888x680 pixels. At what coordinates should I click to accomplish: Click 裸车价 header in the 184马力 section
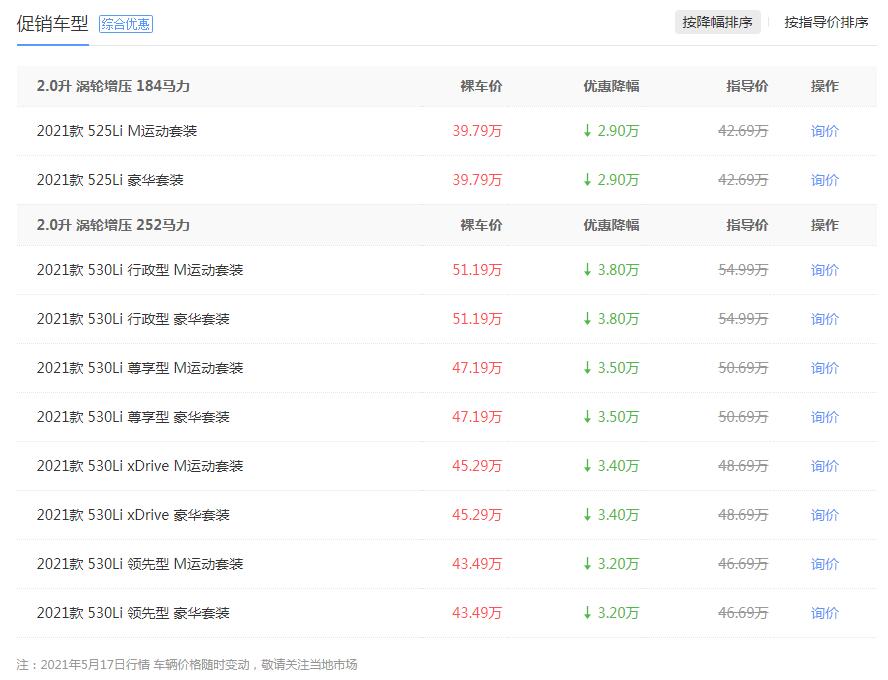(x=481, y=86)
